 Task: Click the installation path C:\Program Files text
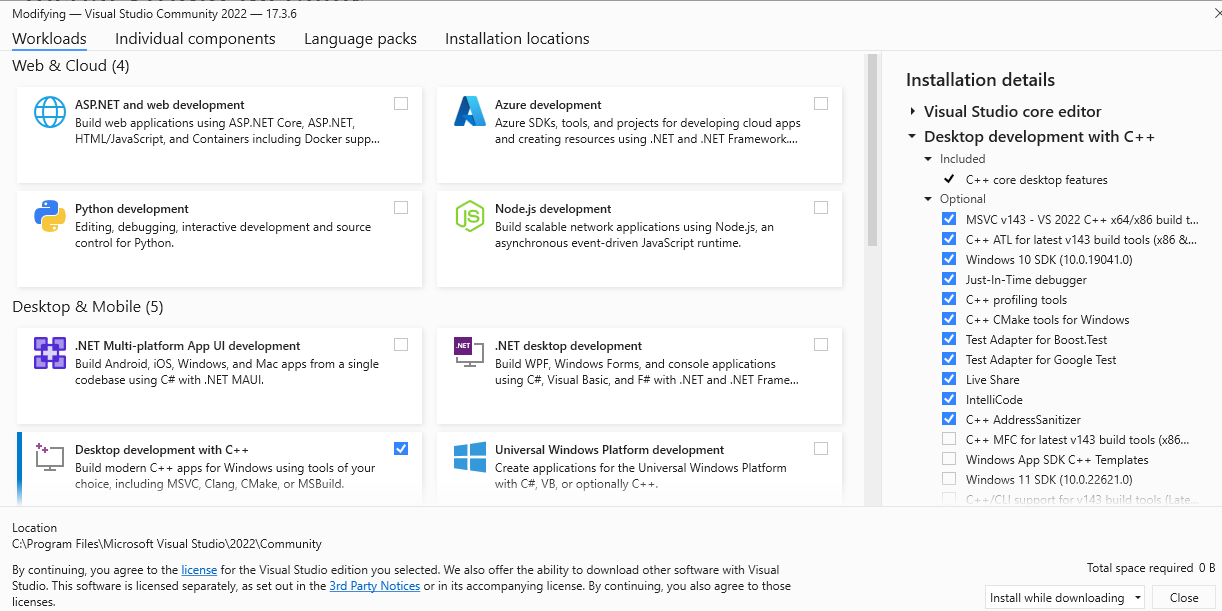(x=167, y=544)
